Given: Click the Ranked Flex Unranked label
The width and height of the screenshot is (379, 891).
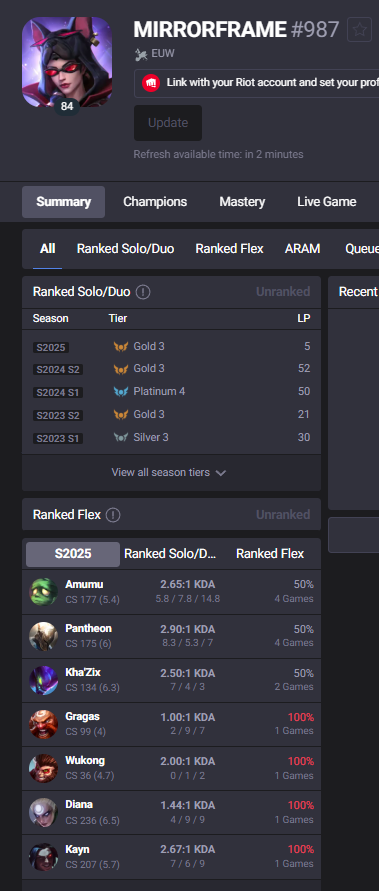Looking at the screenshot, I should click(x=283, y=515).
